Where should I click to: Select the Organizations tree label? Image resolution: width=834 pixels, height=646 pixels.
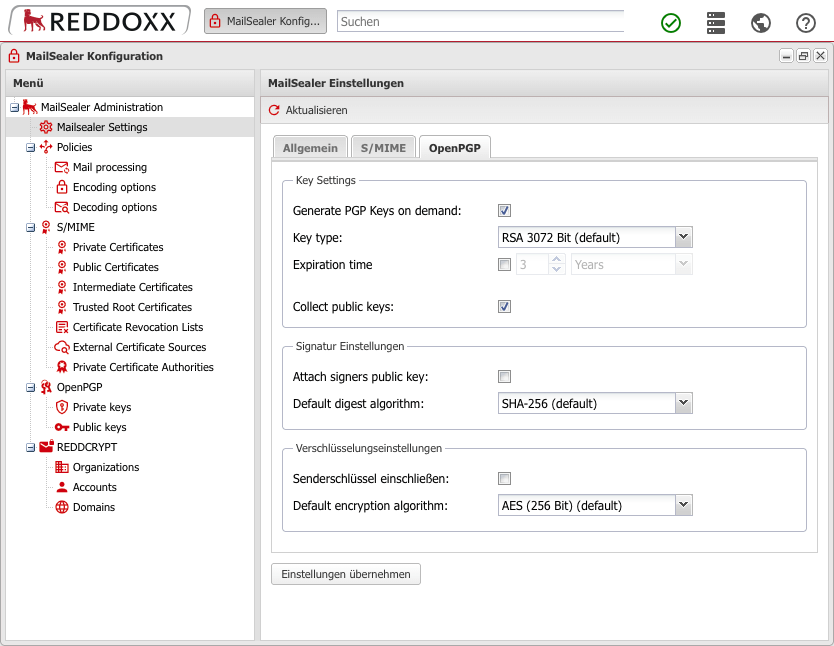pos(106,467)
